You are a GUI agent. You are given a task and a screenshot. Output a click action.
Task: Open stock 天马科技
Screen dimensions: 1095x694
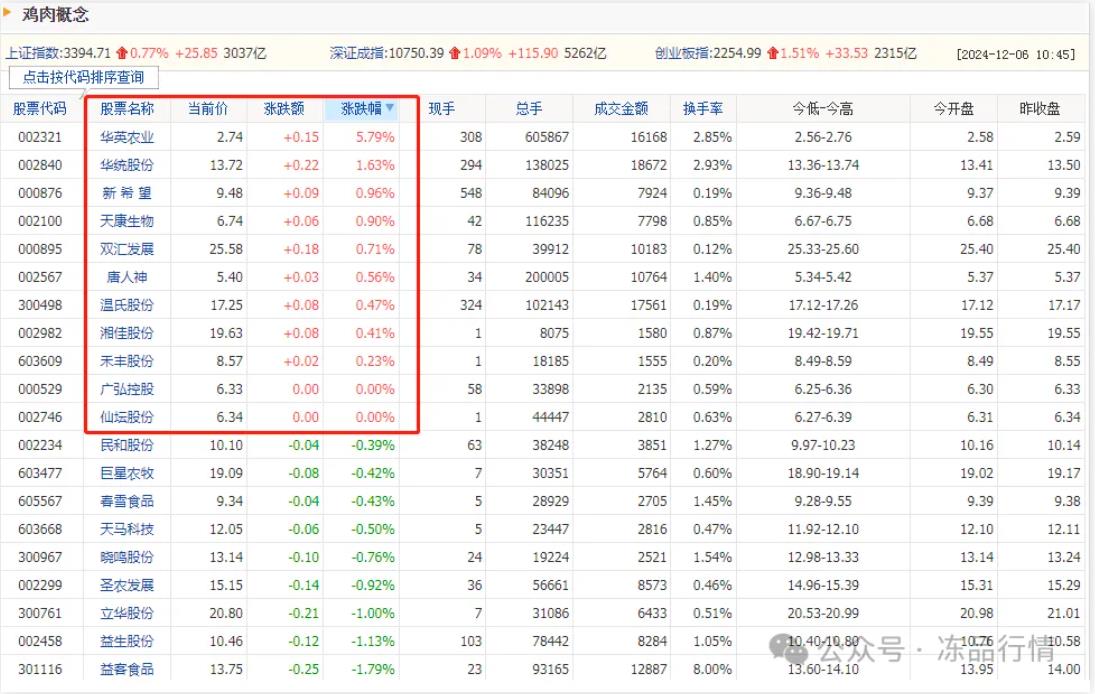point(126,529)
